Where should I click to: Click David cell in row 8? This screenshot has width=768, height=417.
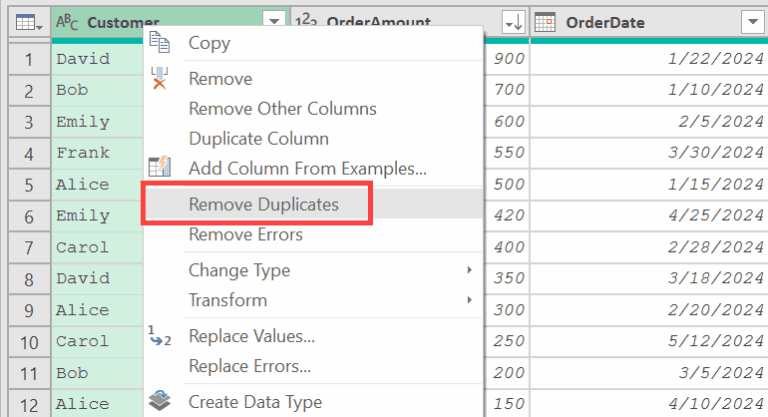pos(97,278)
